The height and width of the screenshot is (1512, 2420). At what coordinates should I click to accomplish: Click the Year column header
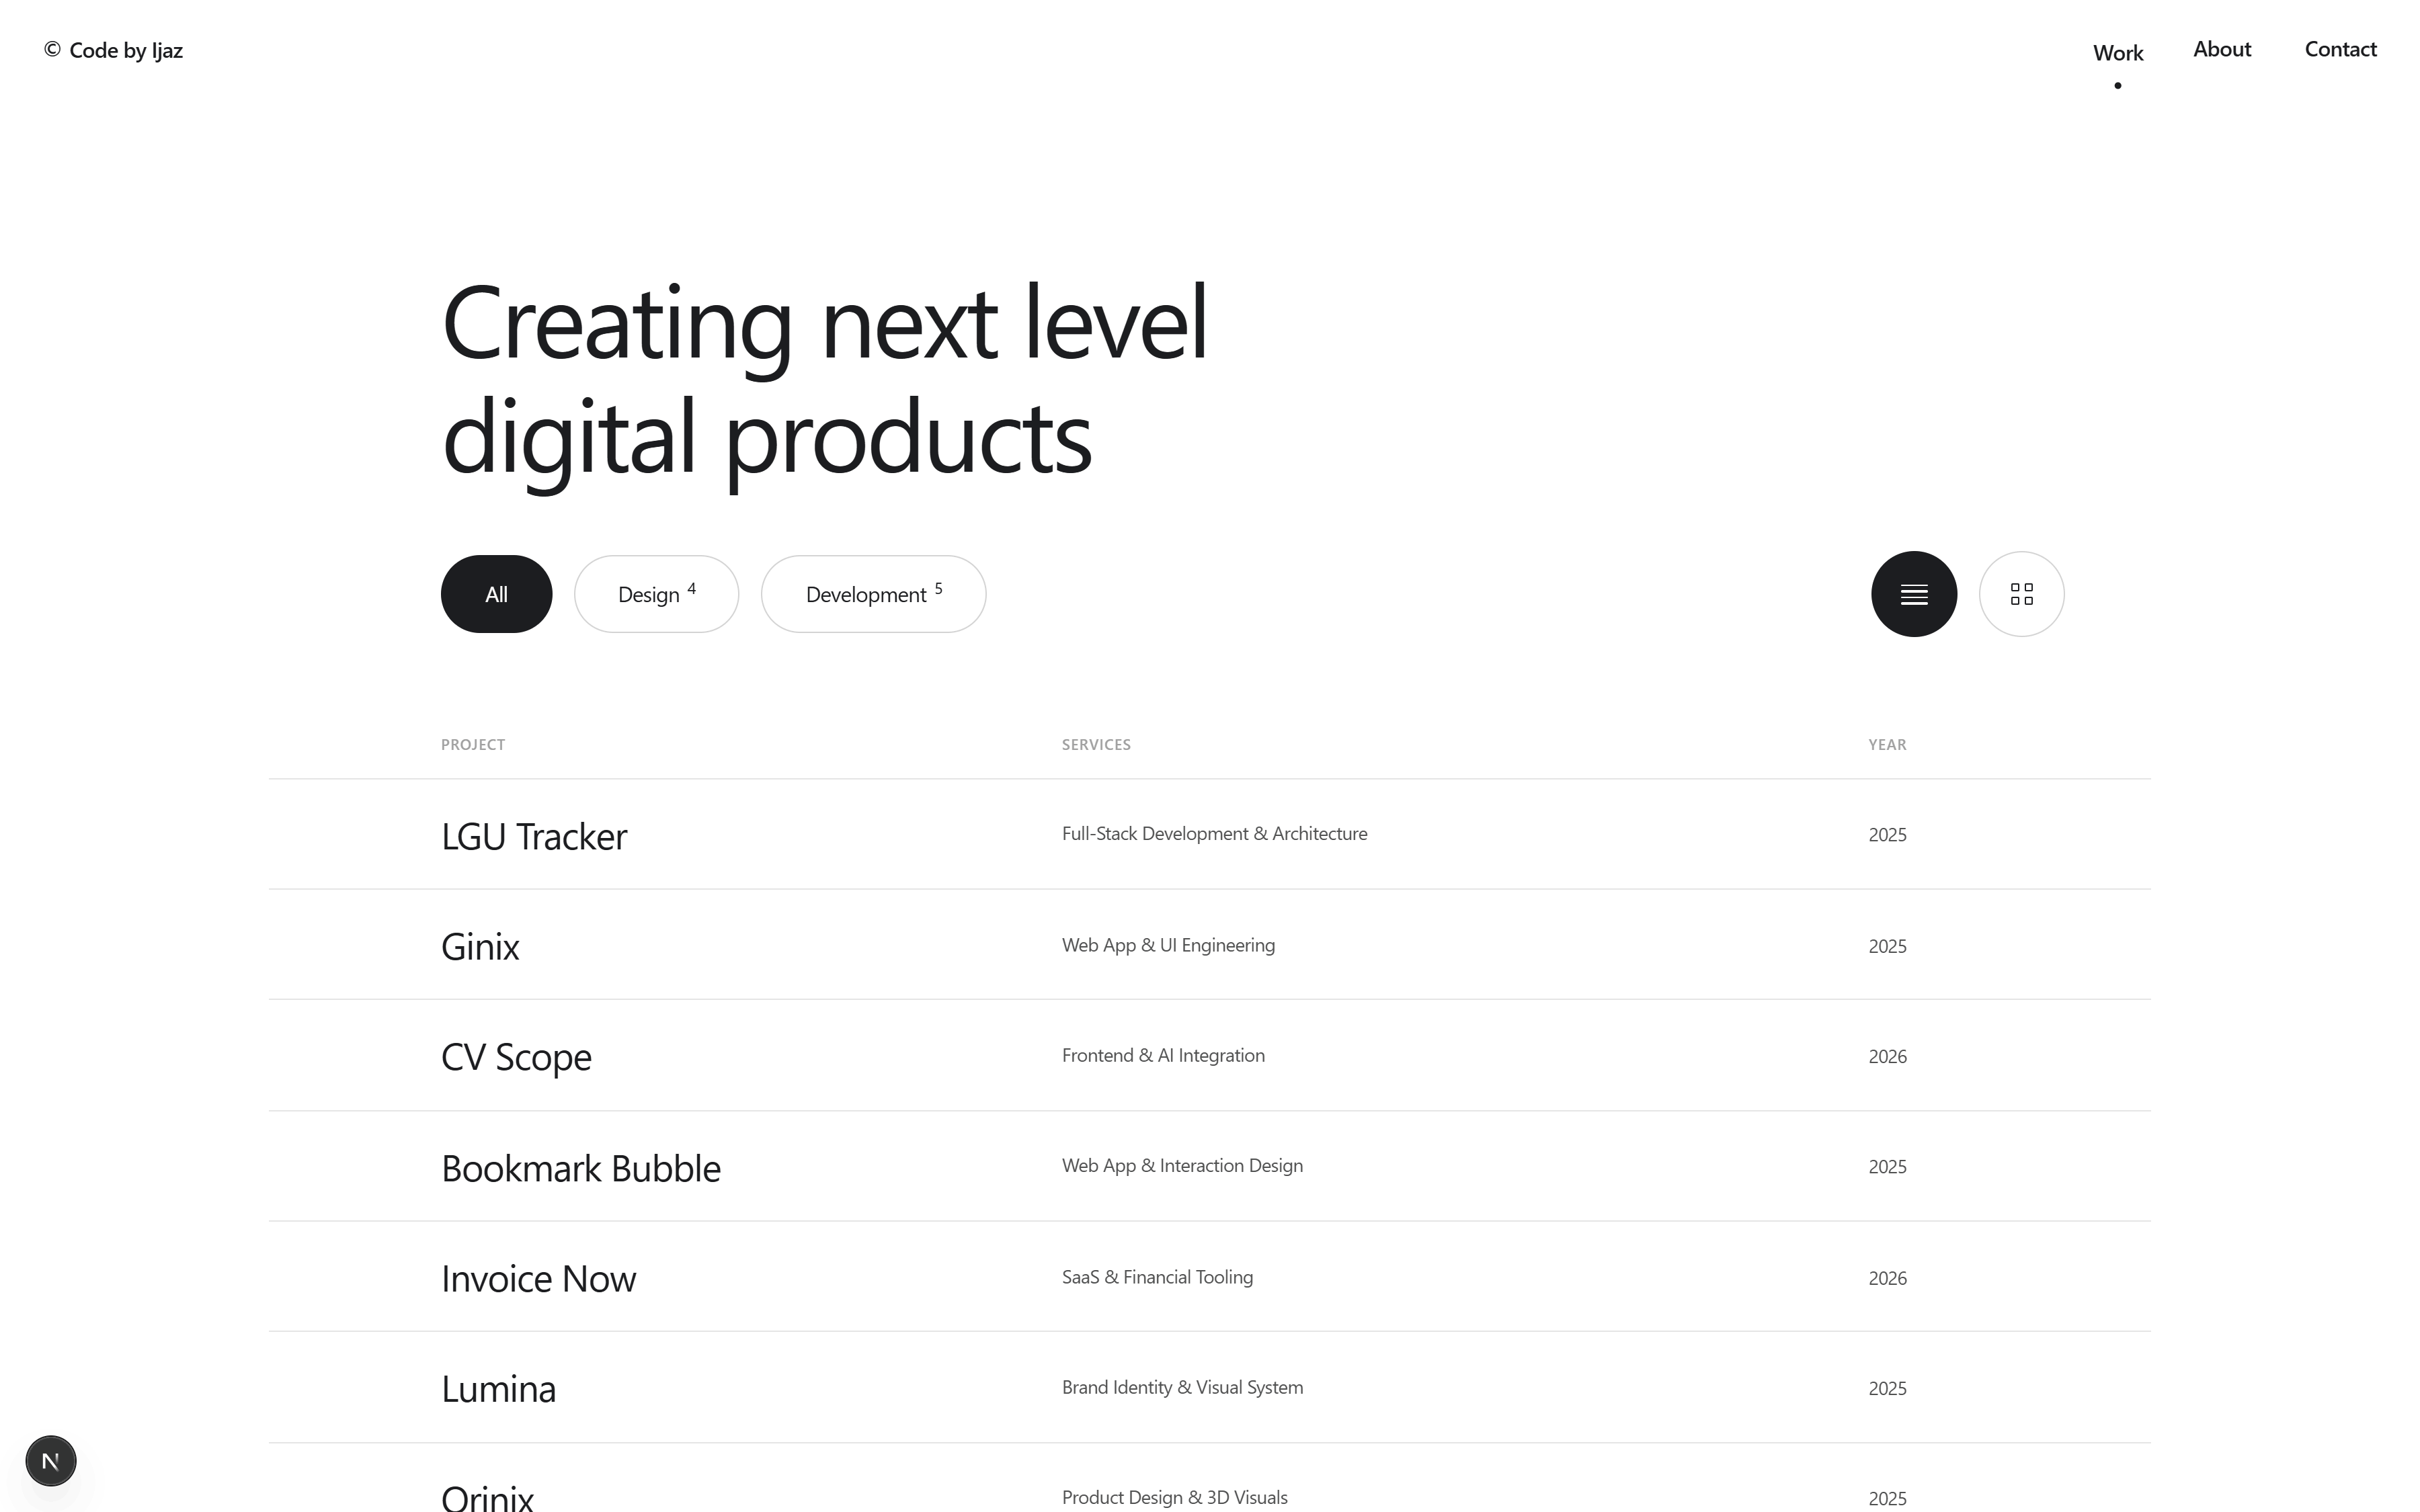click(1887, 744)
